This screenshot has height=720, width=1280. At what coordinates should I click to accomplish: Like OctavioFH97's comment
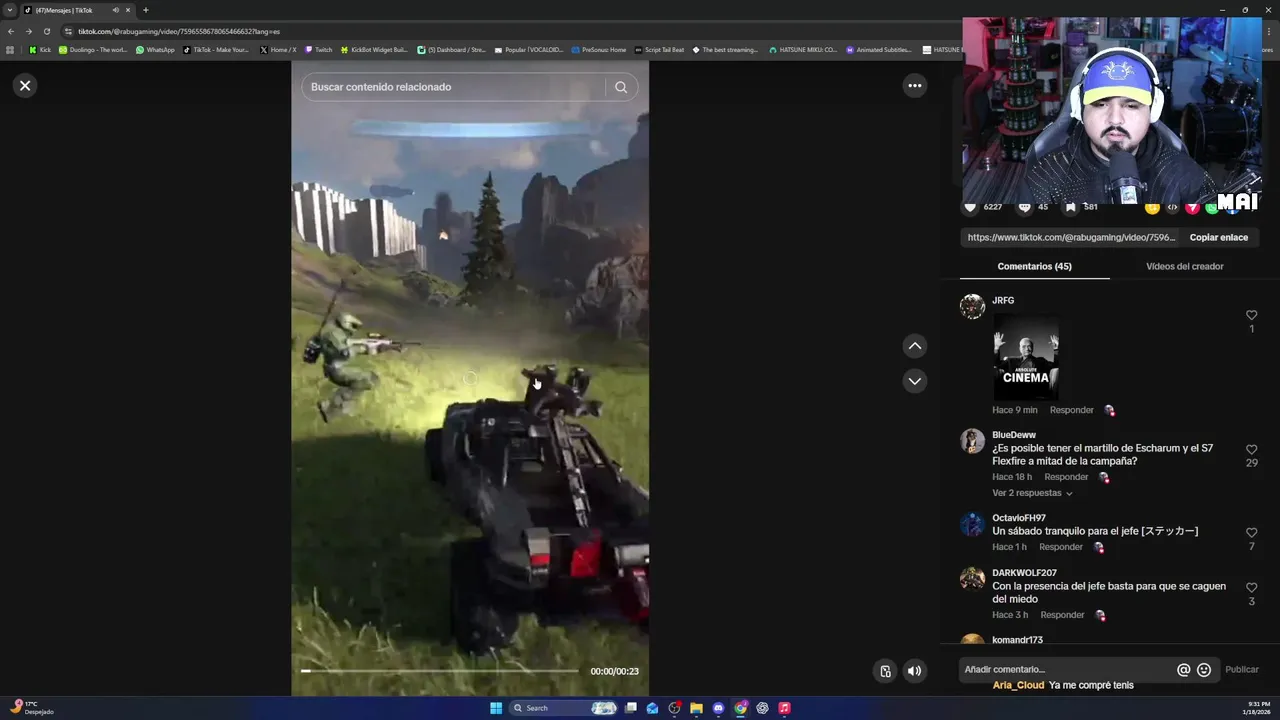coord(1251,533)
